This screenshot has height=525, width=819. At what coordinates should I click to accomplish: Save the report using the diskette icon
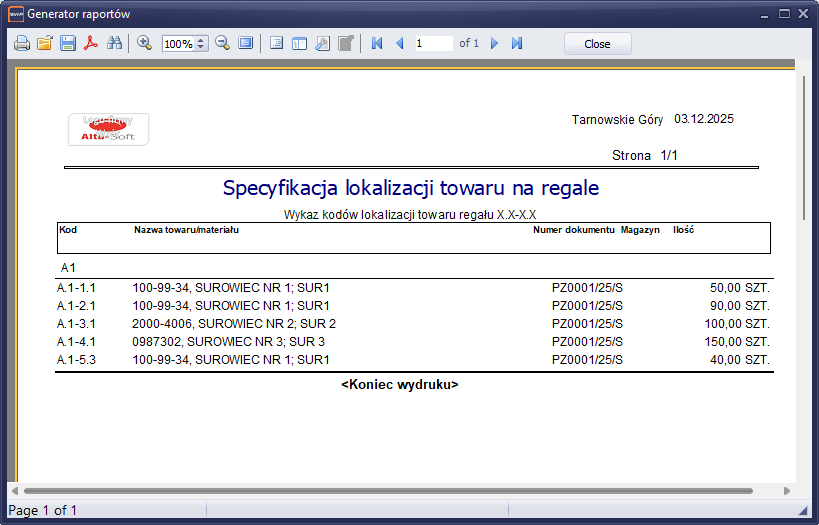pos(68,44)
